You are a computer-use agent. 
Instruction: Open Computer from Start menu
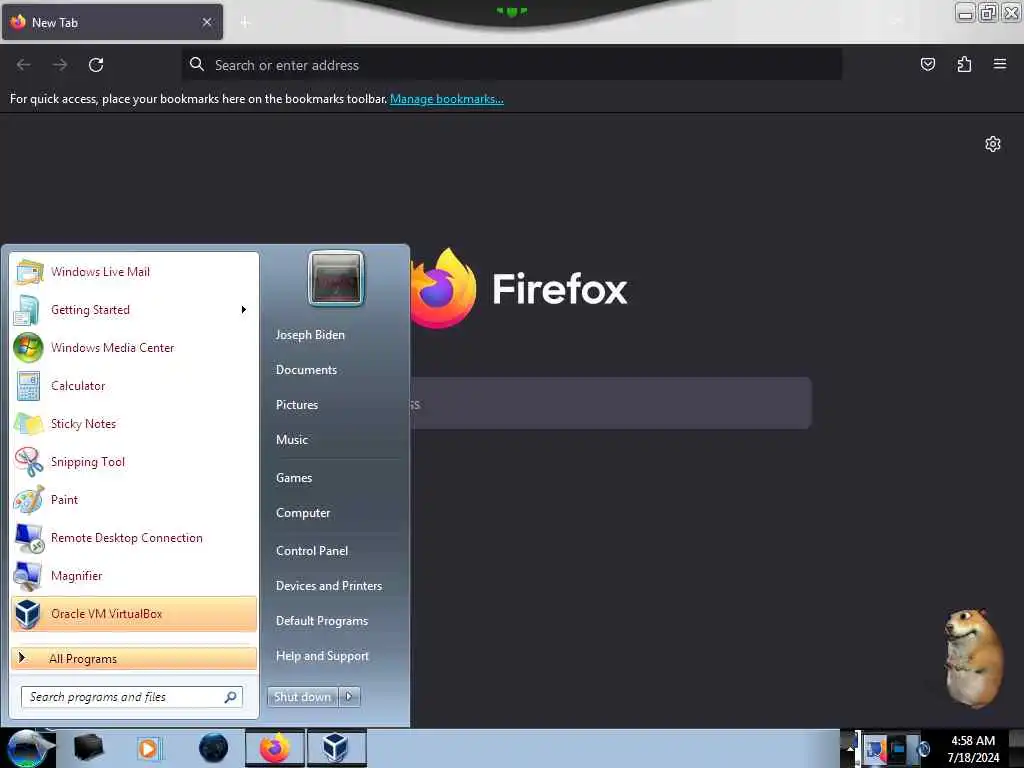pyautogui.click(x=303, y=513)
